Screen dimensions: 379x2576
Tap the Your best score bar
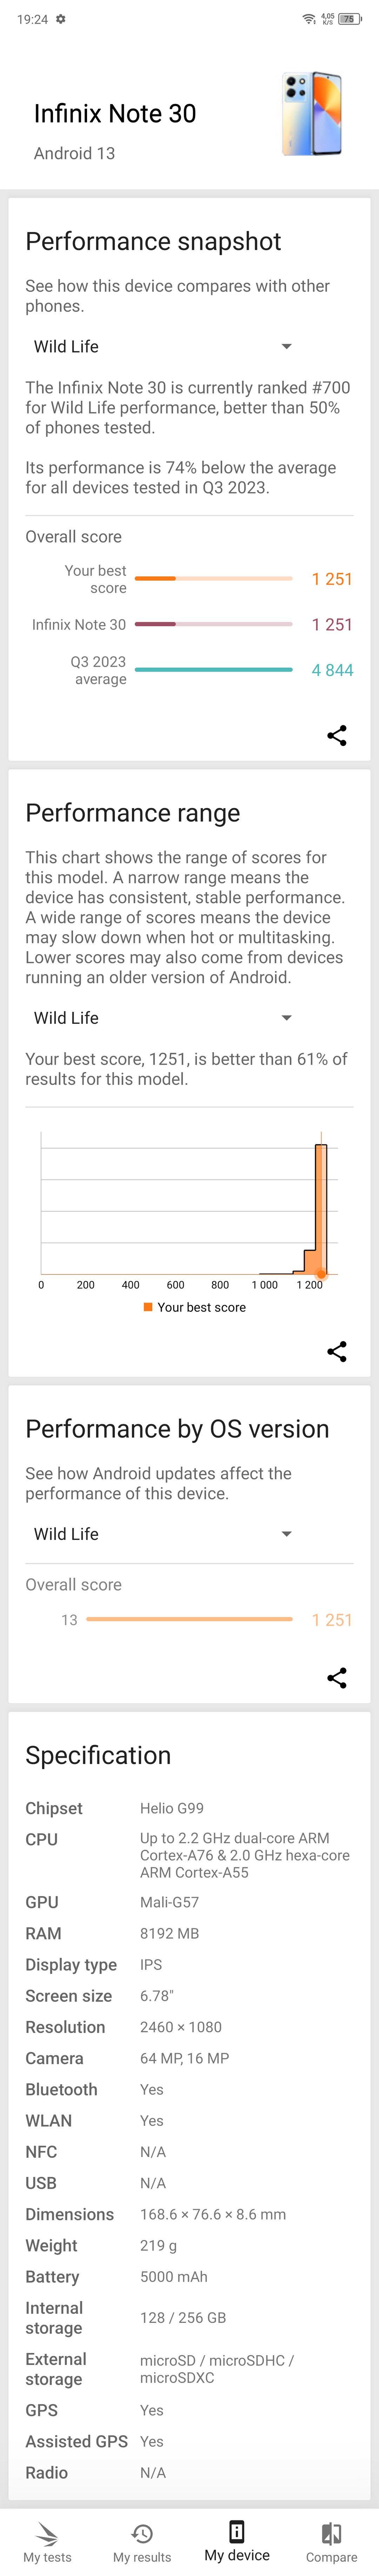pos(213,578)
